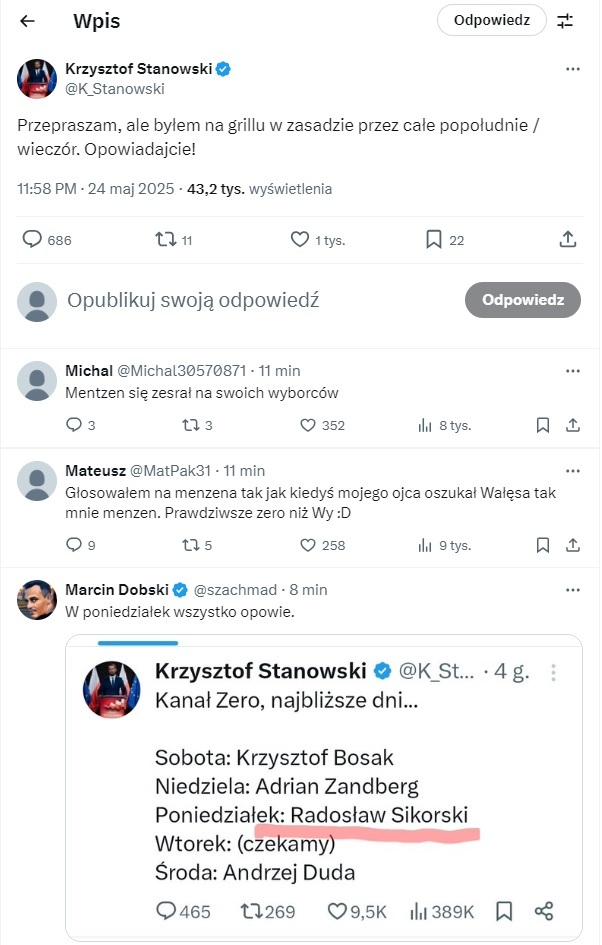Go back using the arrow icon

pyautogui.click(x=27, y=21)
